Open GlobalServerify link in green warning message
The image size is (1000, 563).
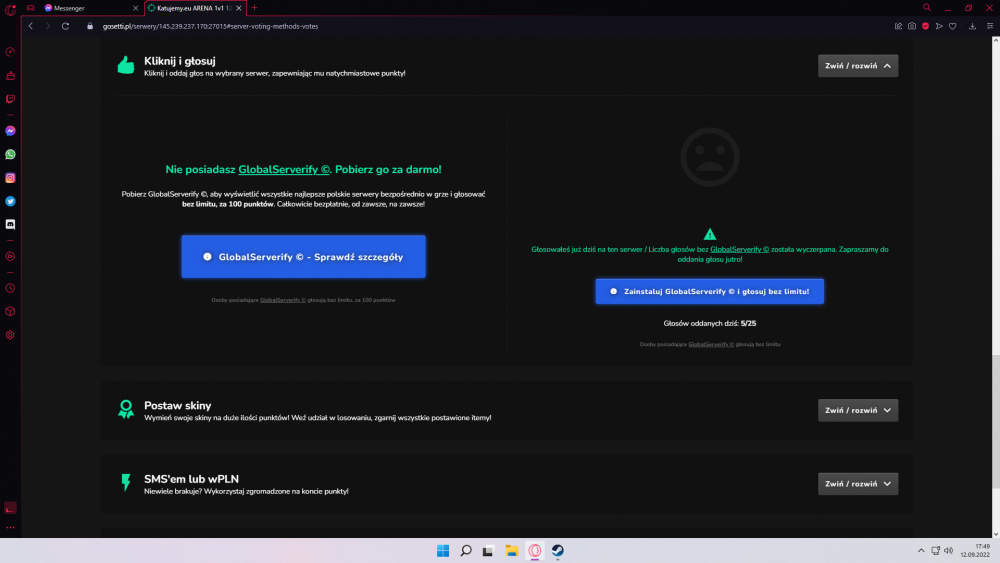pos(740,249)
